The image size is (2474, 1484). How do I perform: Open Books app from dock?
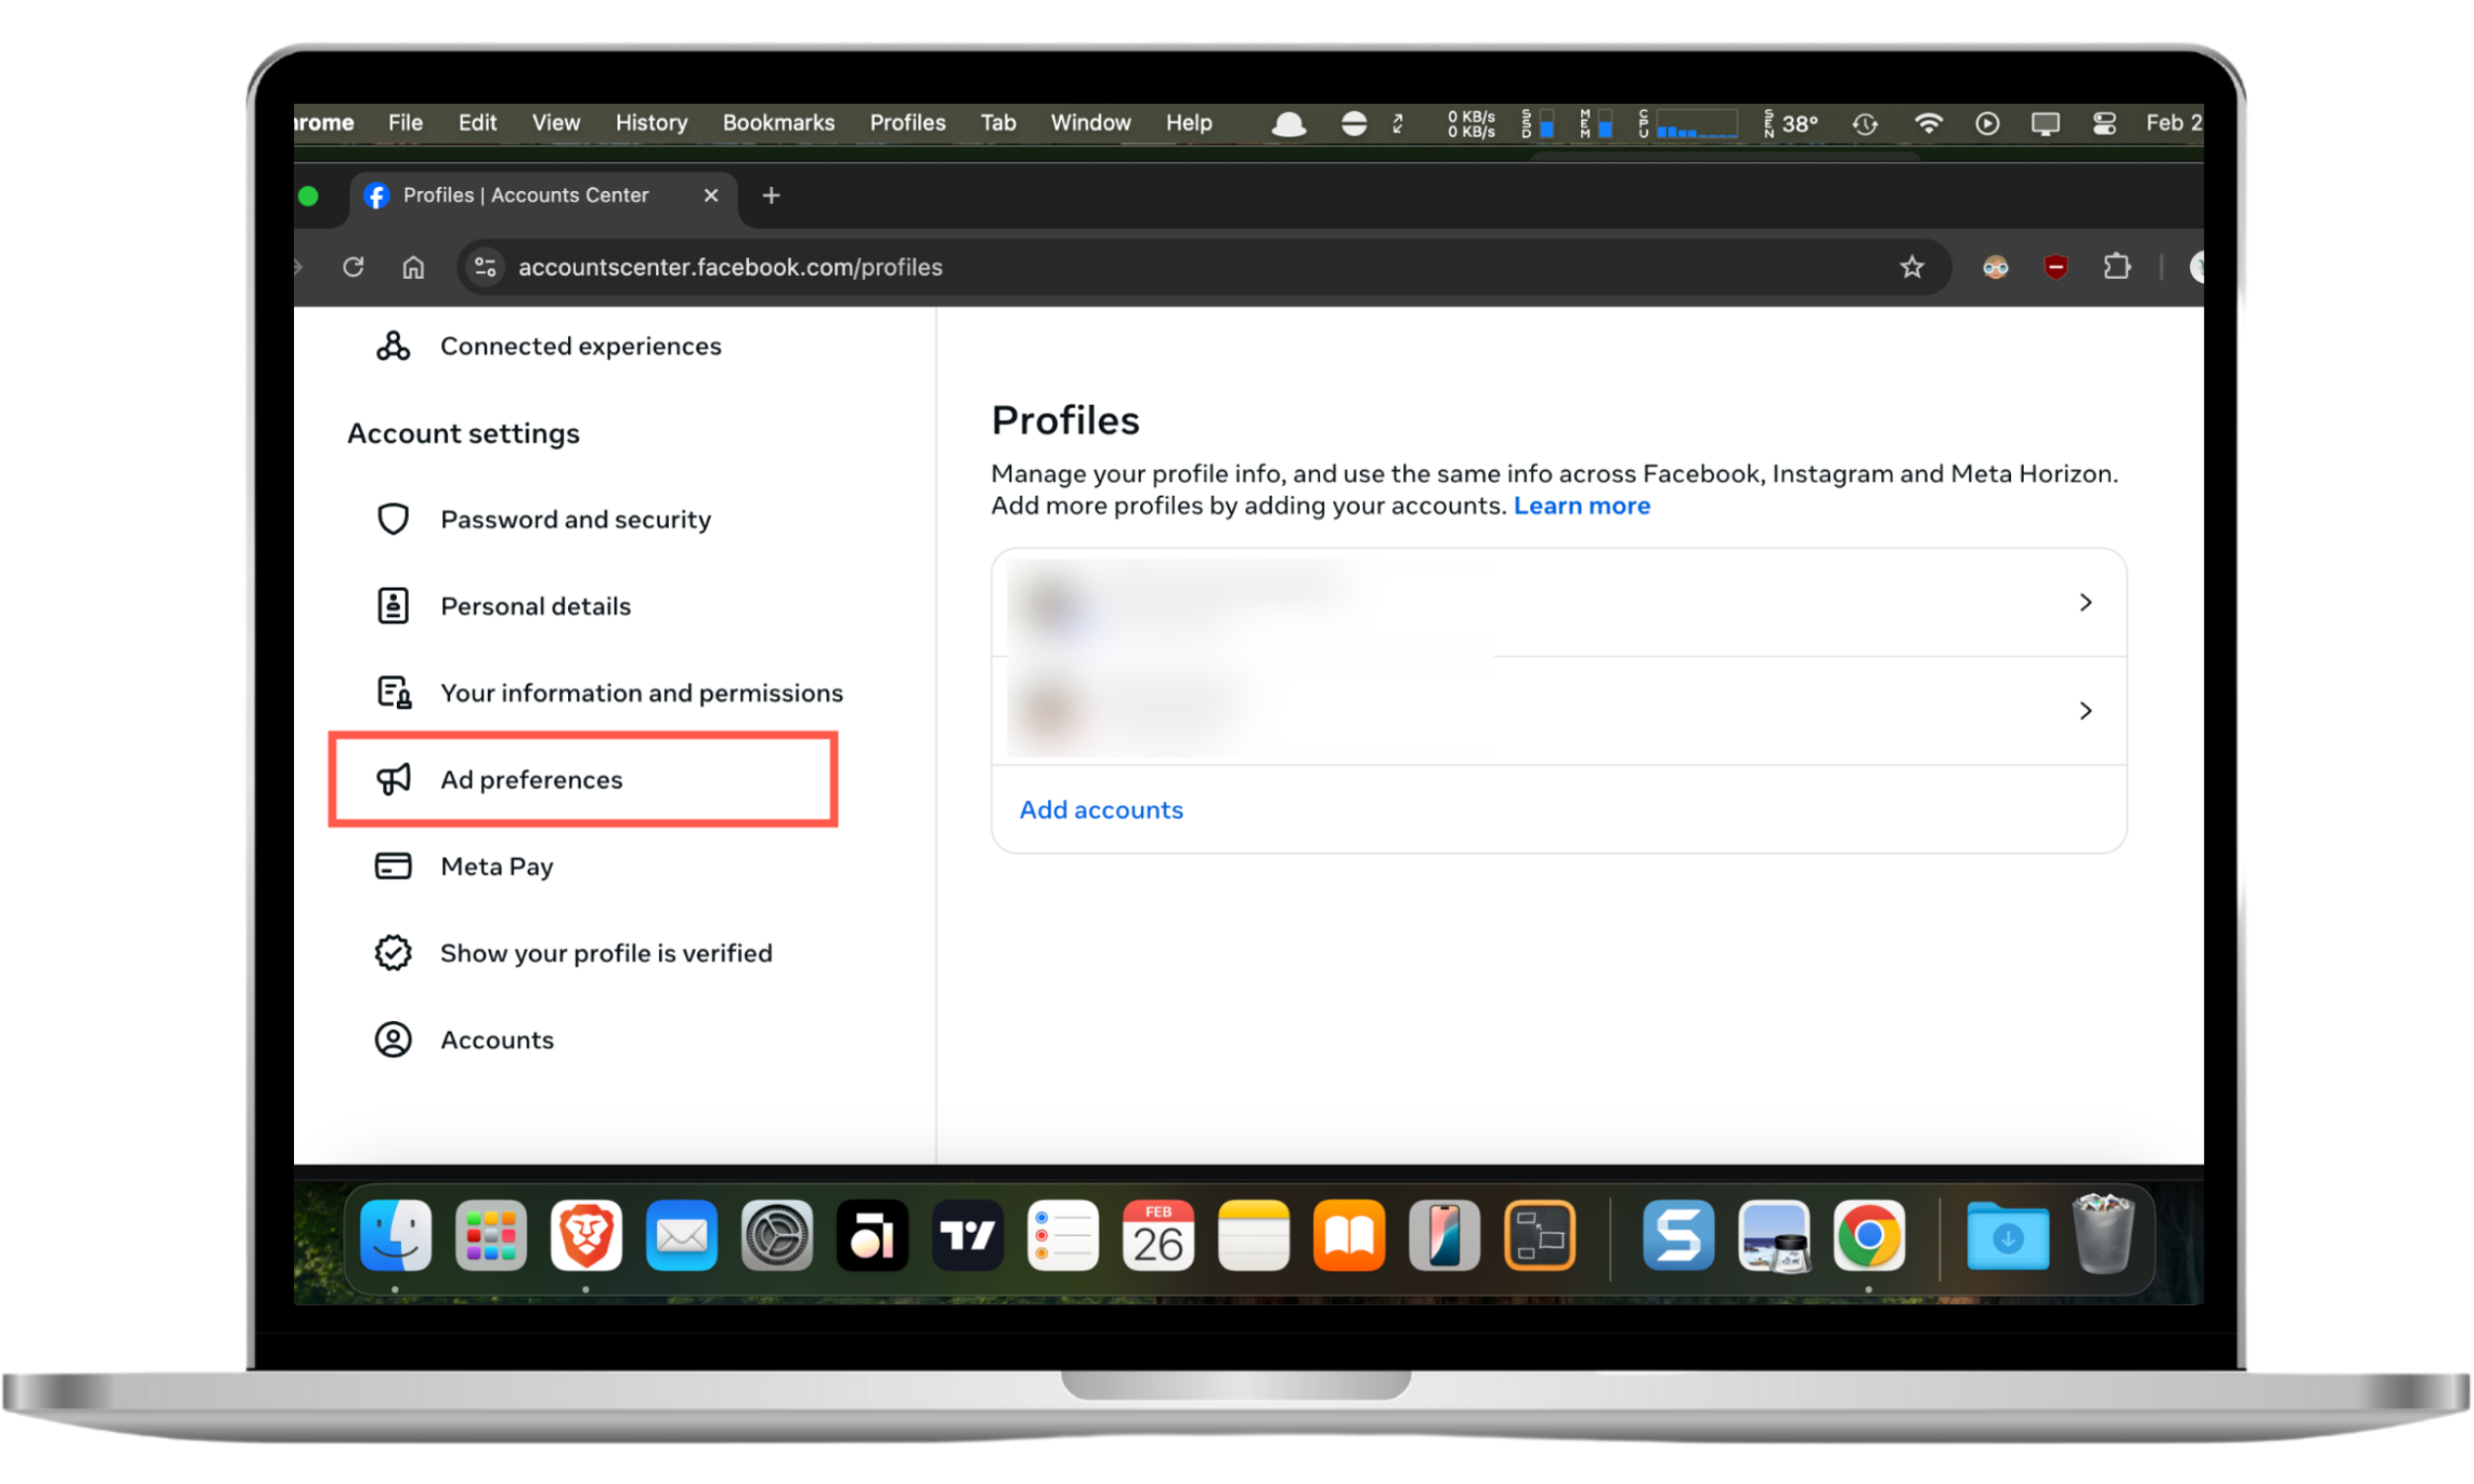coord(1349,1237)
